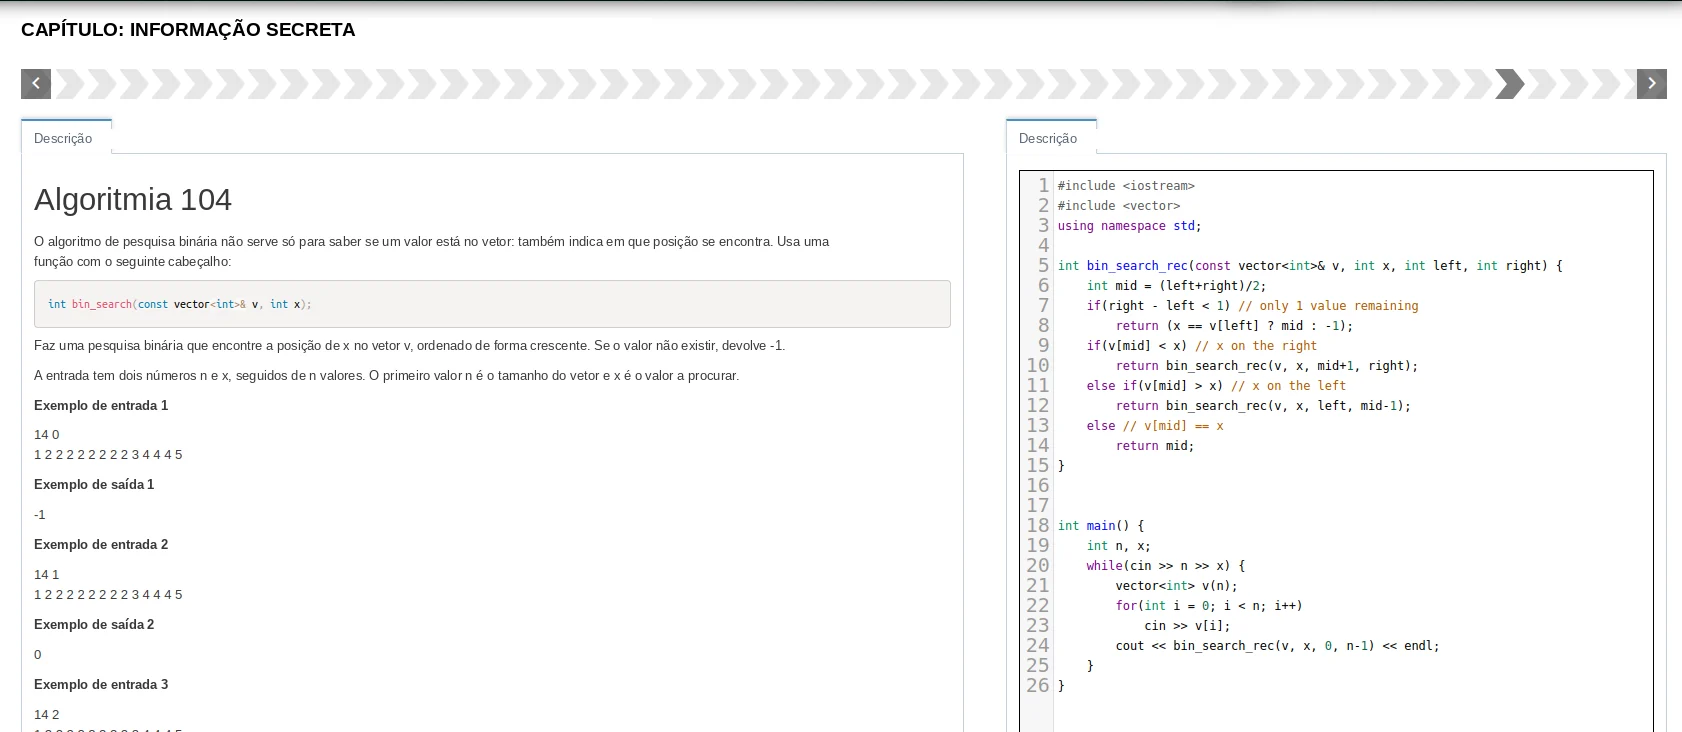1682x732 pixels.
Task: Advance to the next exercise with the right arrow
Action: pos(1651,84)
